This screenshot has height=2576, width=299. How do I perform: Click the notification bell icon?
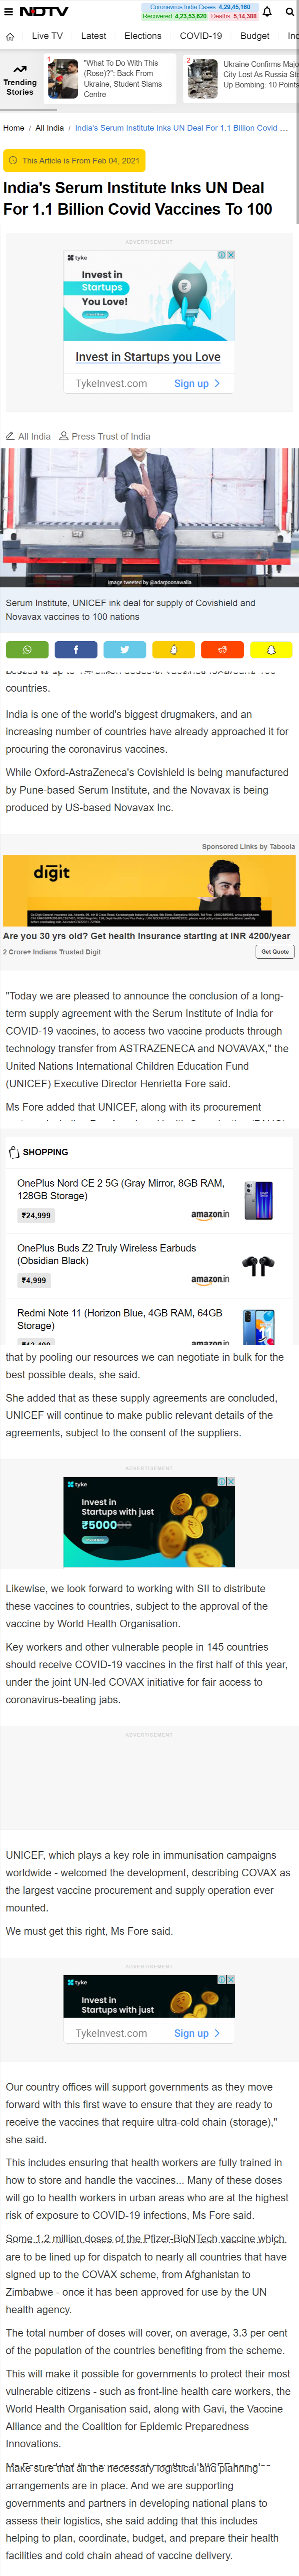[x=267, y=12]
